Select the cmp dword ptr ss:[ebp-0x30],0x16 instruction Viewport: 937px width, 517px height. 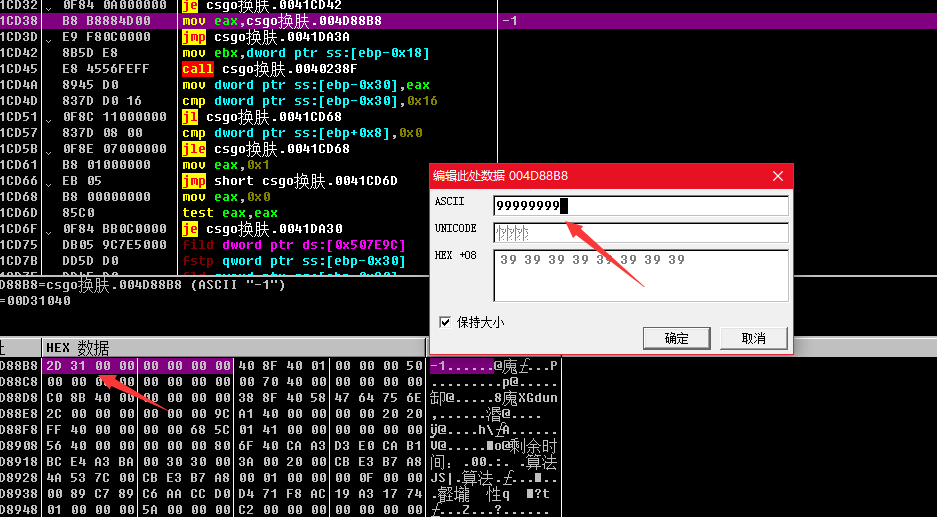(x=310, y=100)
